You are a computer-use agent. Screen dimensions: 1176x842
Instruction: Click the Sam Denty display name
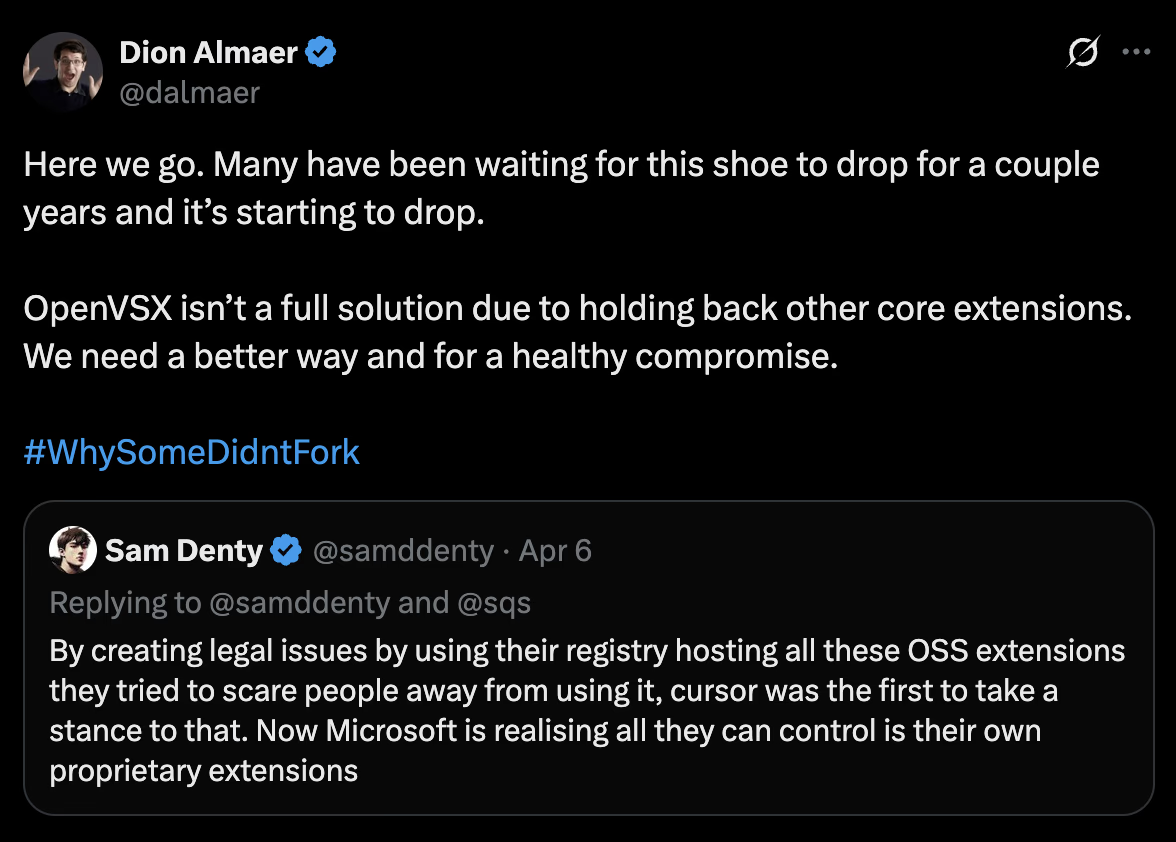(184, 550)
